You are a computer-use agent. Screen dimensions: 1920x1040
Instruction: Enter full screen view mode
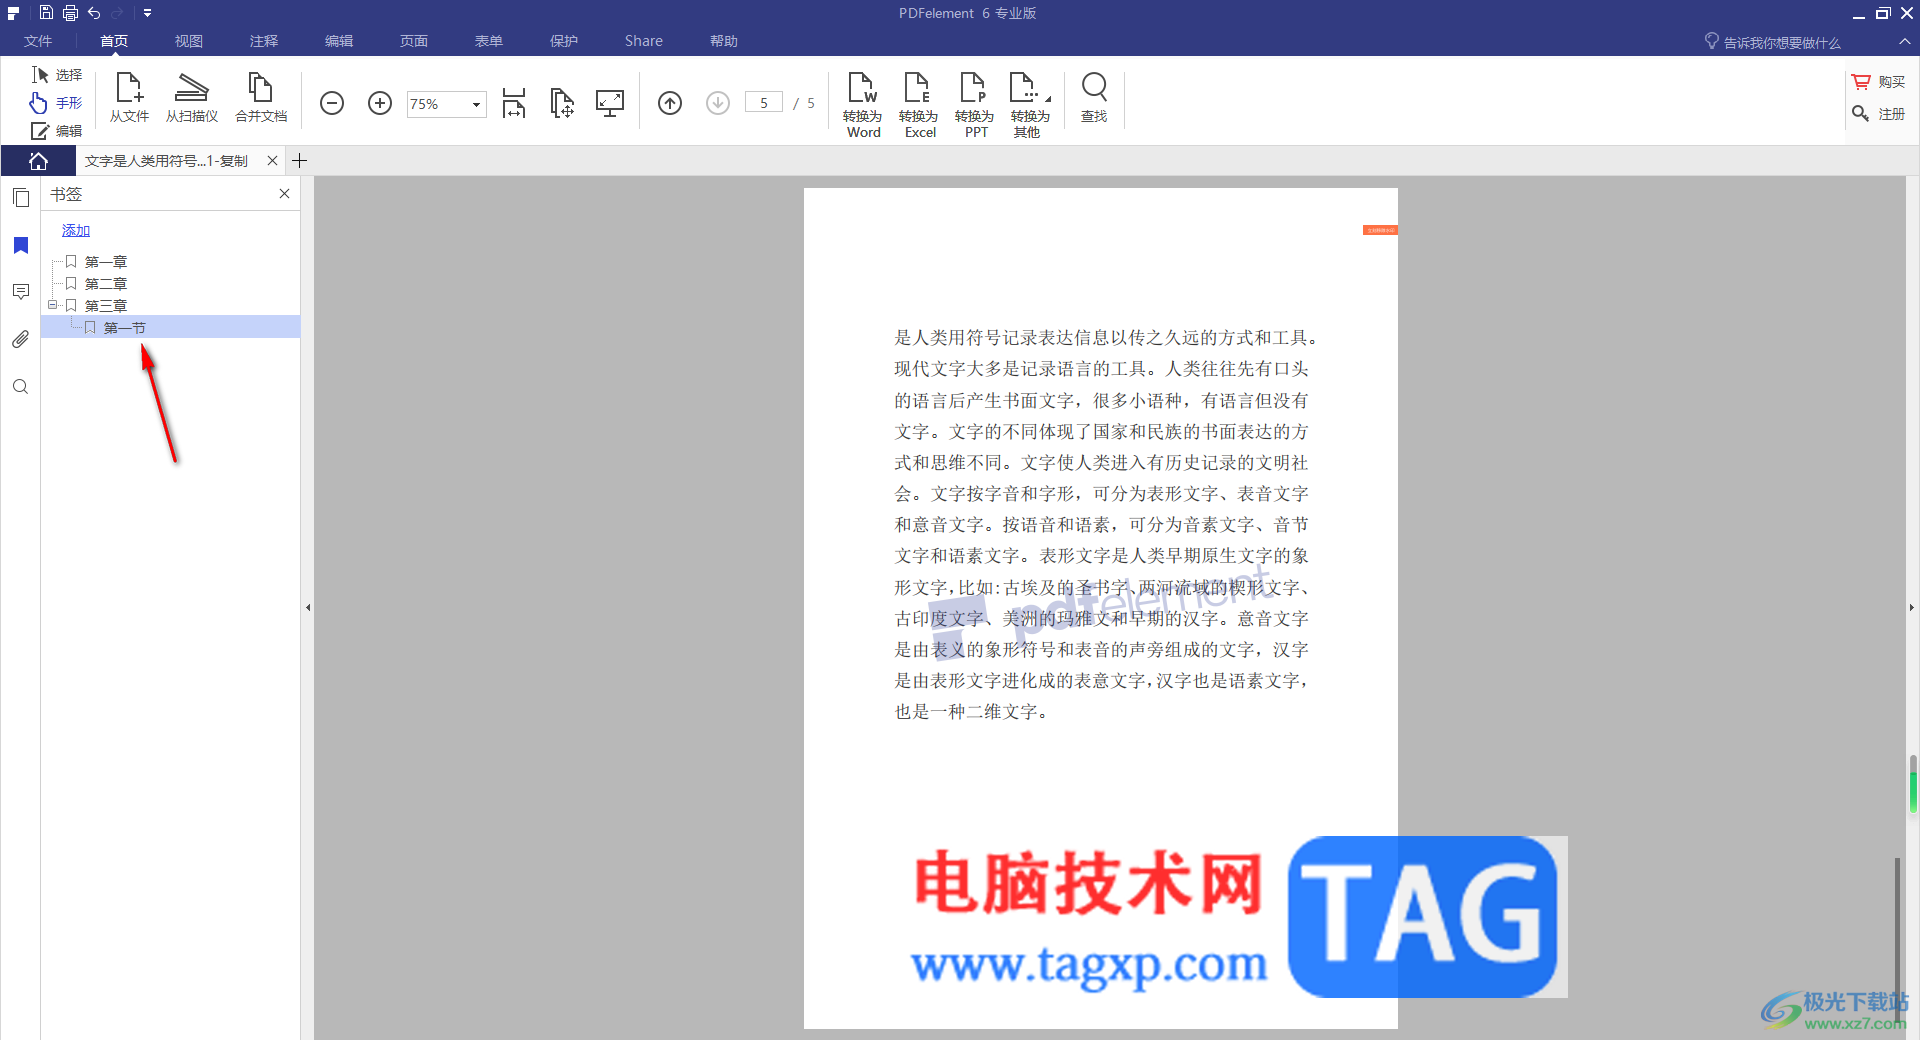610,103
